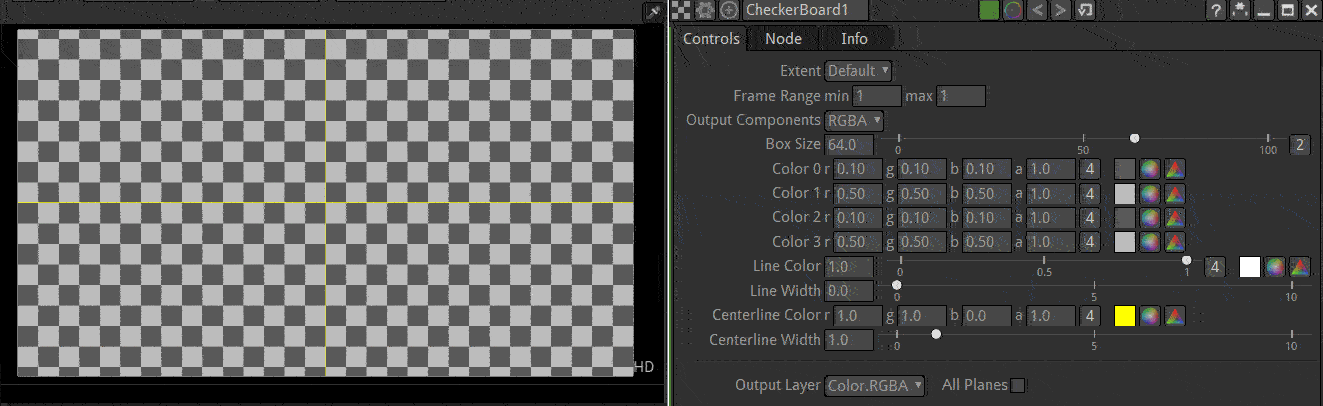Click the Frame Range min field
1323x406 pixels.
(876, 96)
